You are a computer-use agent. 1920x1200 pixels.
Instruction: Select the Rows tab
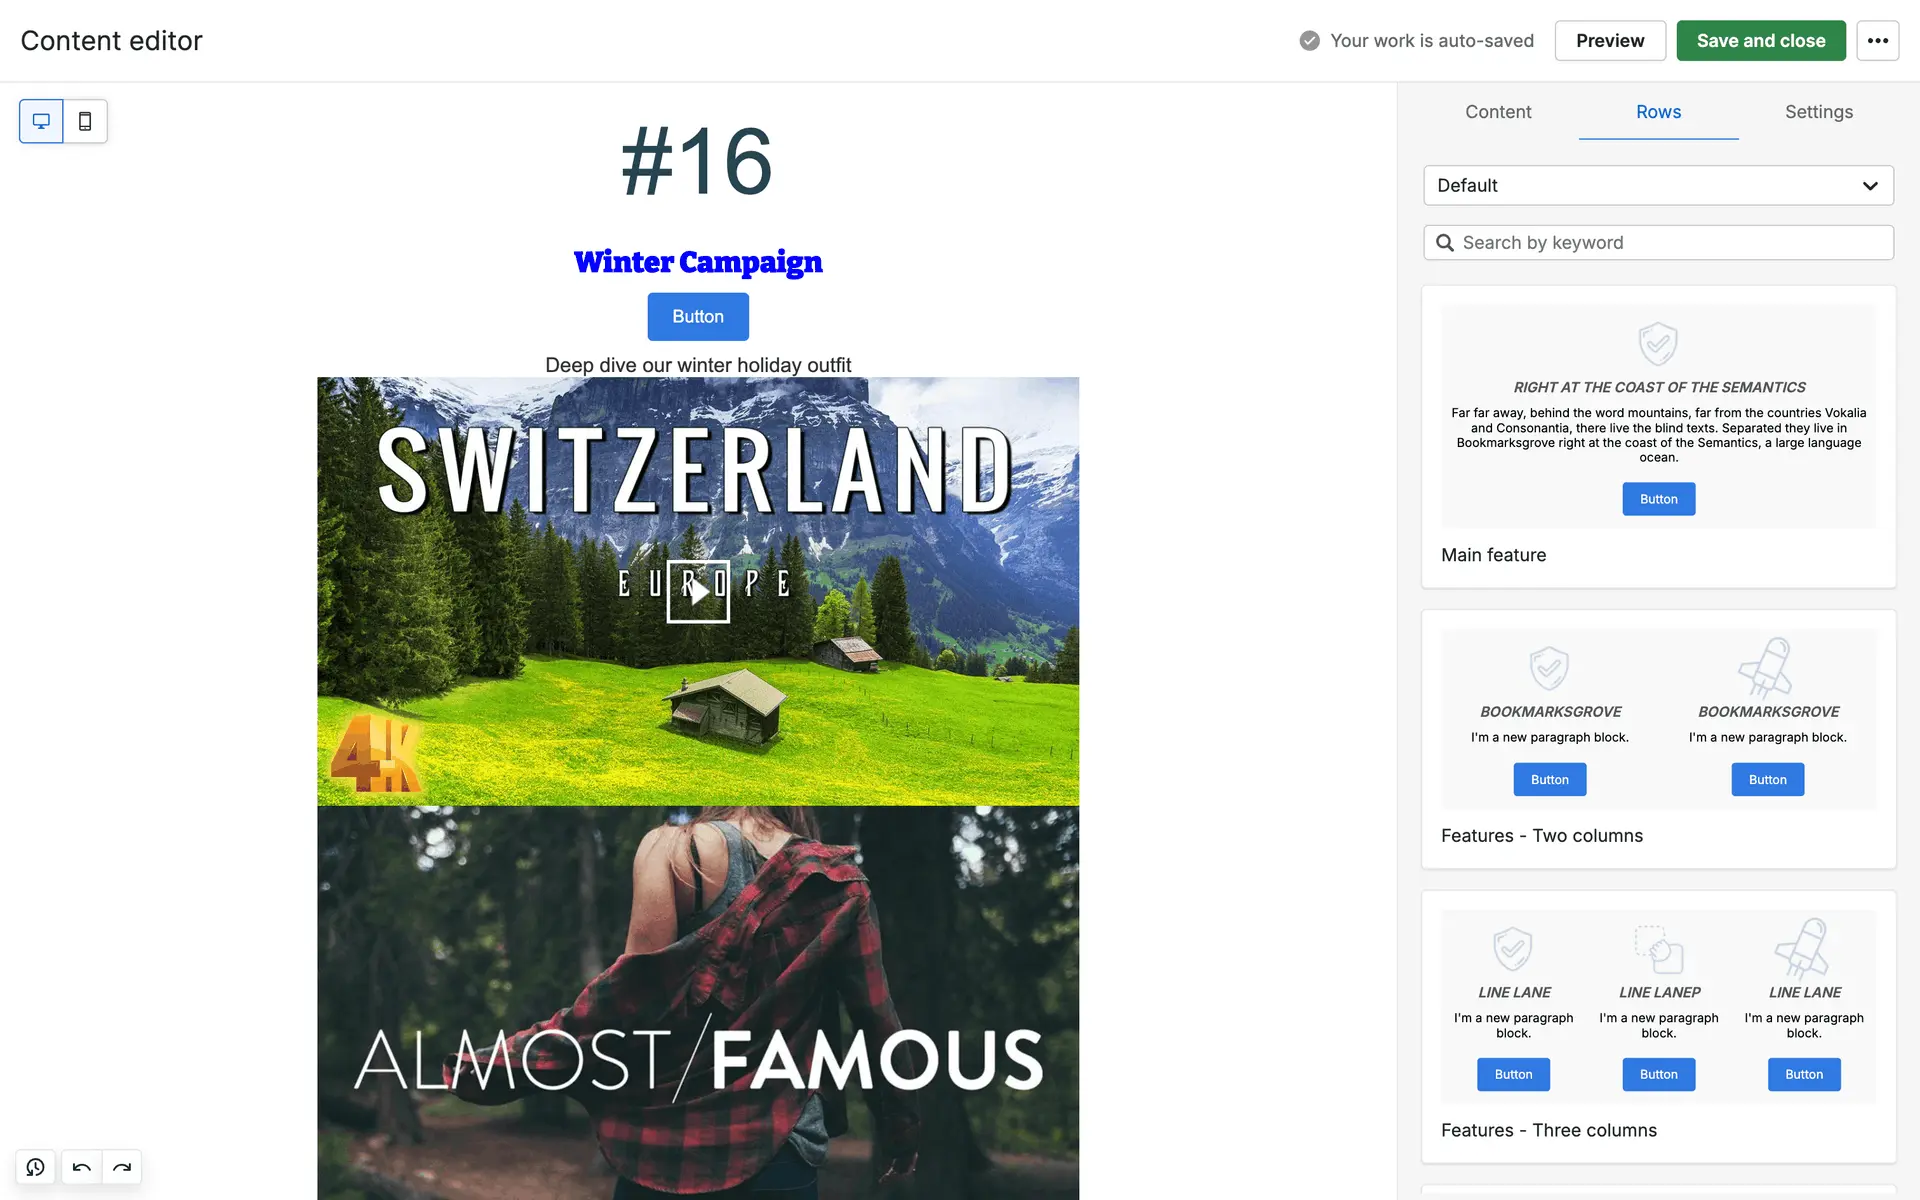(1658, 112)
